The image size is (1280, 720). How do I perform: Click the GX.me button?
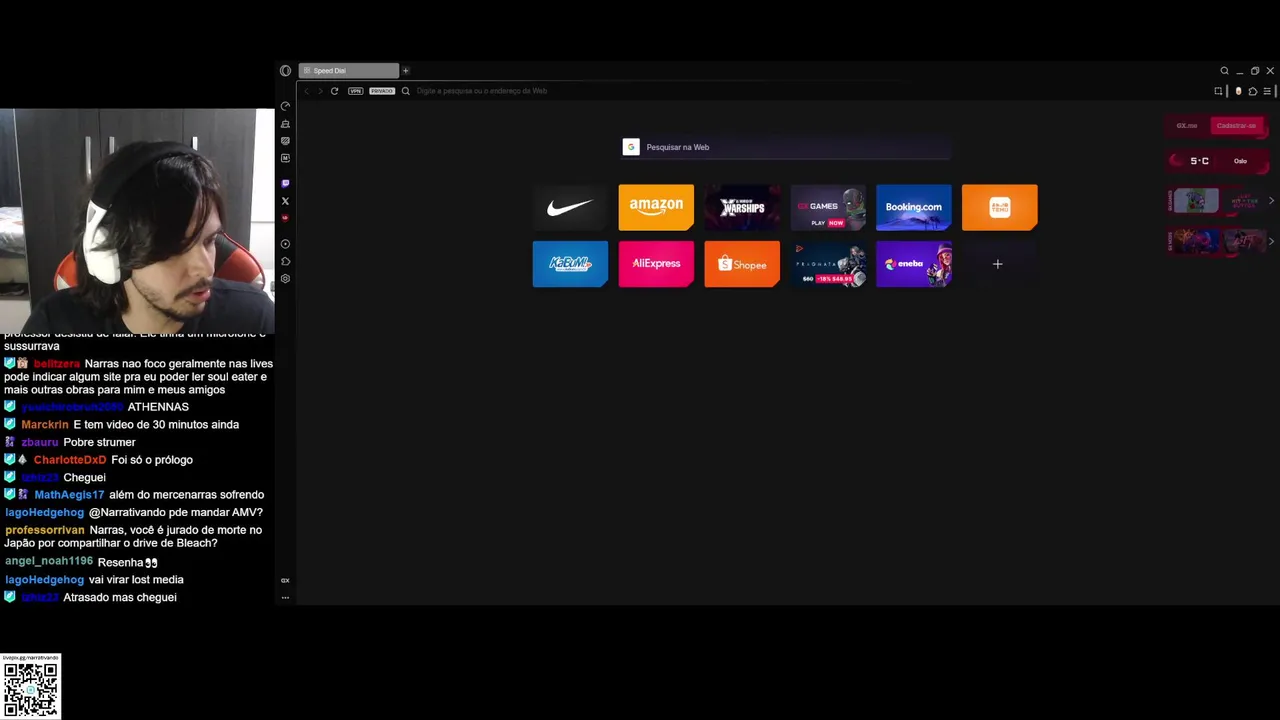point(1187,126)
